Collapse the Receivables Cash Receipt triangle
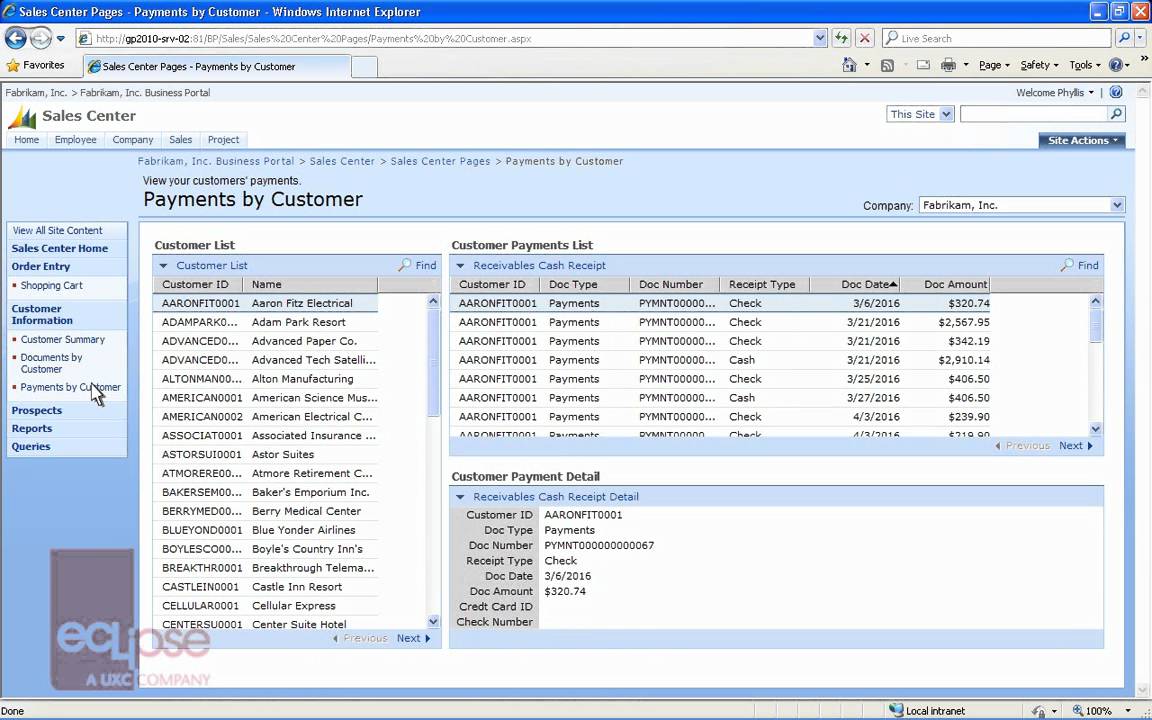Viewport: 1152px width, 720px height. click(461, 265)
